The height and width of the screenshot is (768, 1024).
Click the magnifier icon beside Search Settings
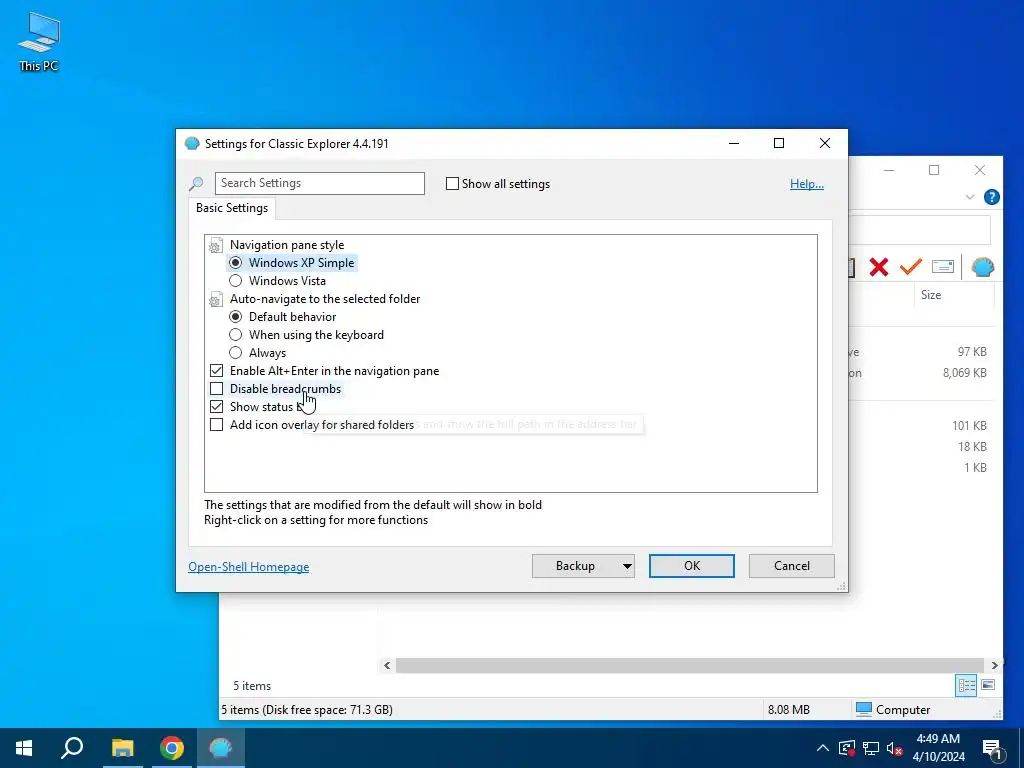coord(196,184)
